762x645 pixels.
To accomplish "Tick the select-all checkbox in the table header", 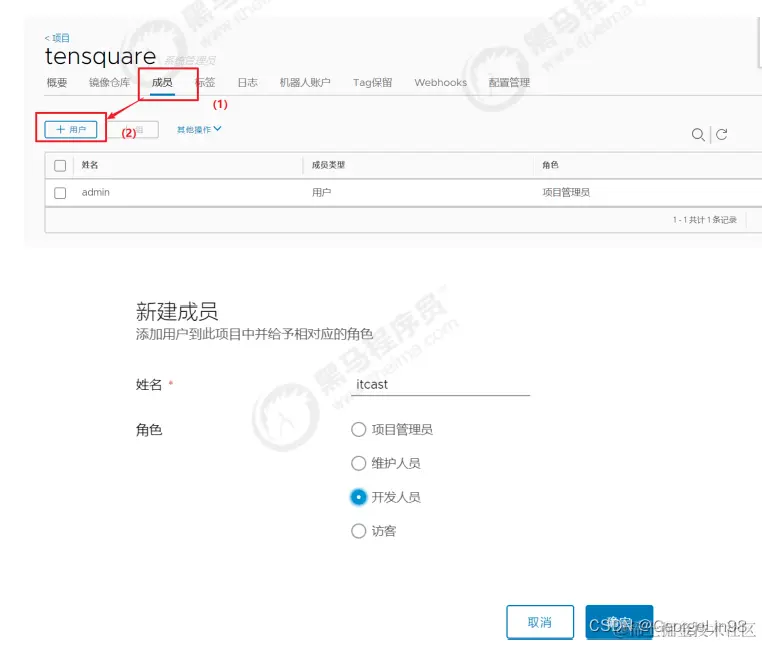I will point(60,166).
